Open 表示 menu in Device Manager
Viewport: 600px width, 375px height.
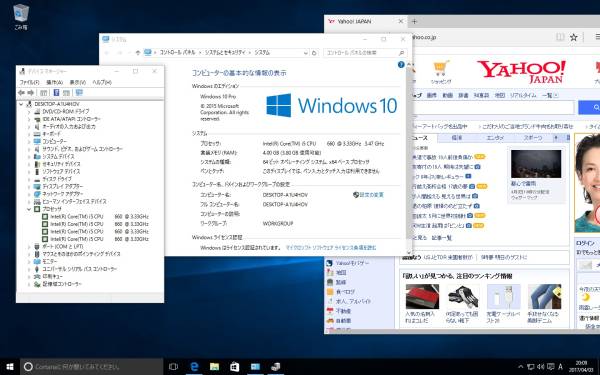pos(77,82)
